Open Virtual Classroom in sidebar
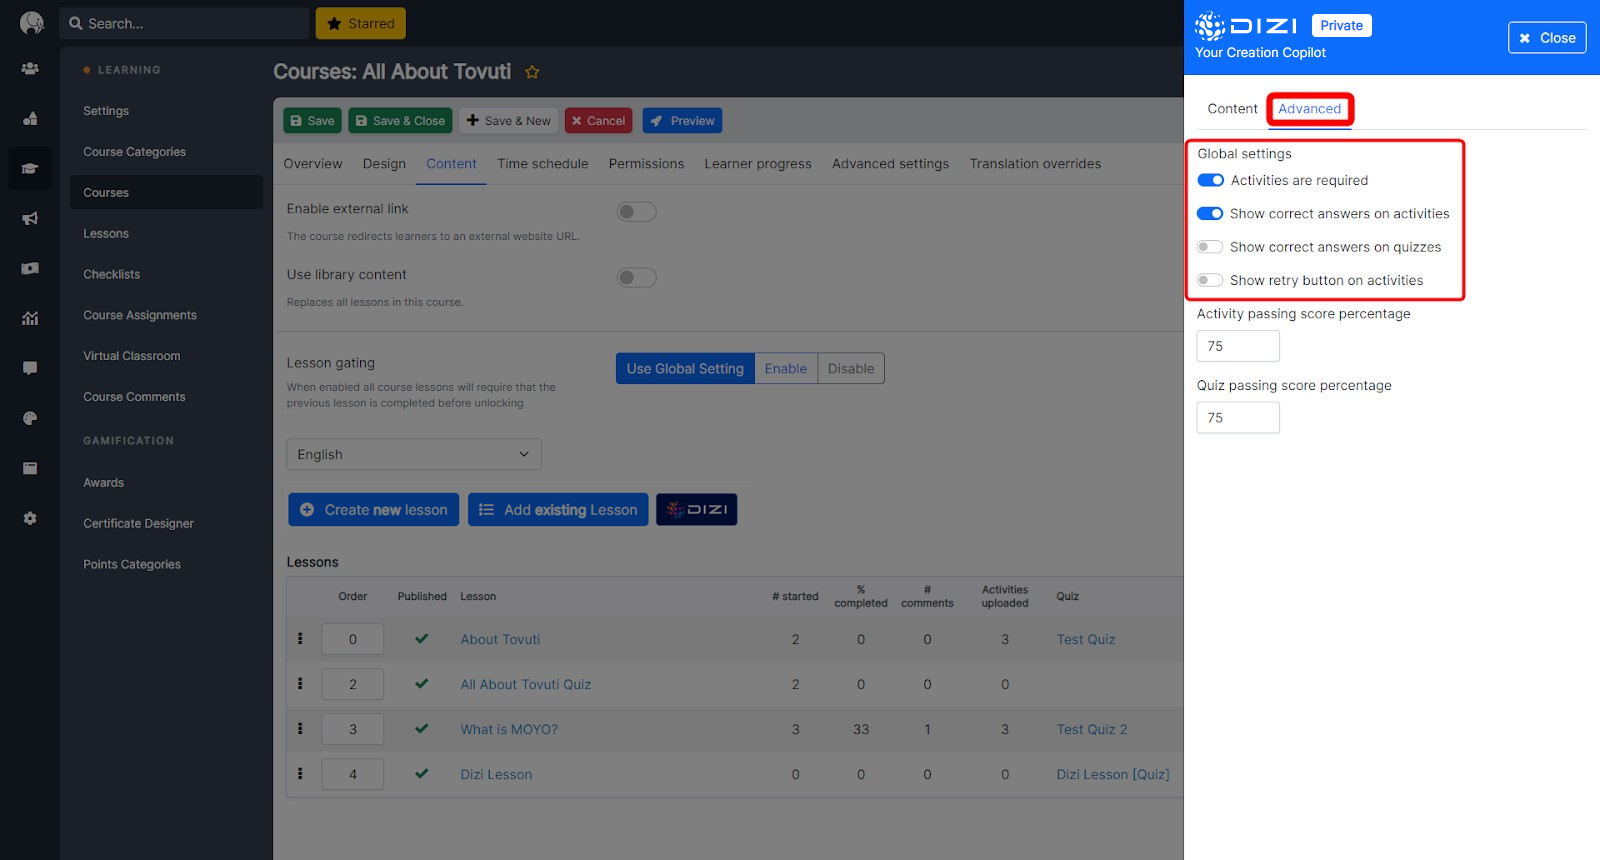1600x860 pixels. pos(132,356)
